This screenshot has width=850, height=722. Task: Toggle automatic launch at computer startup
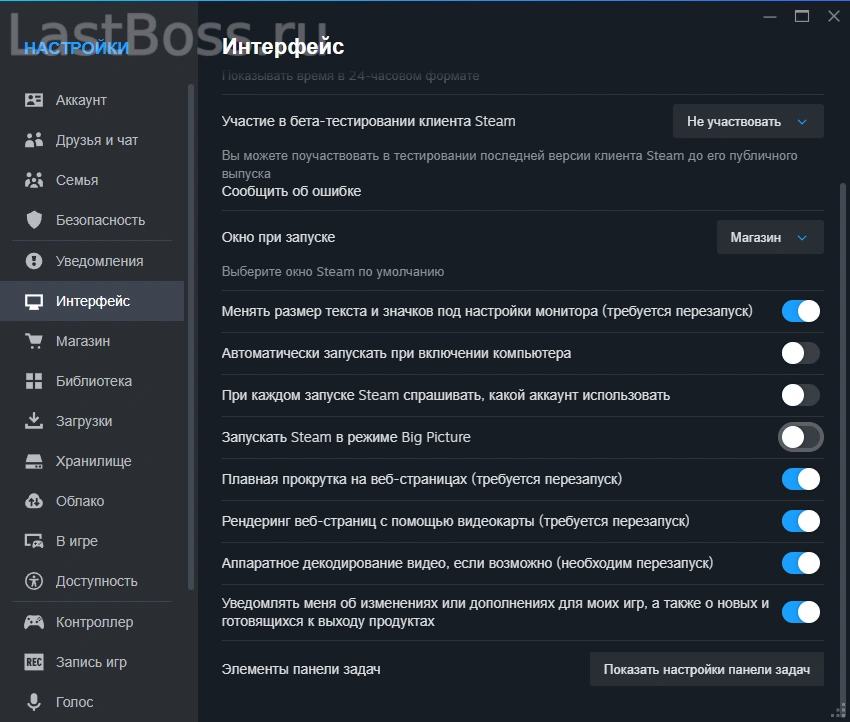pos(800,353)
